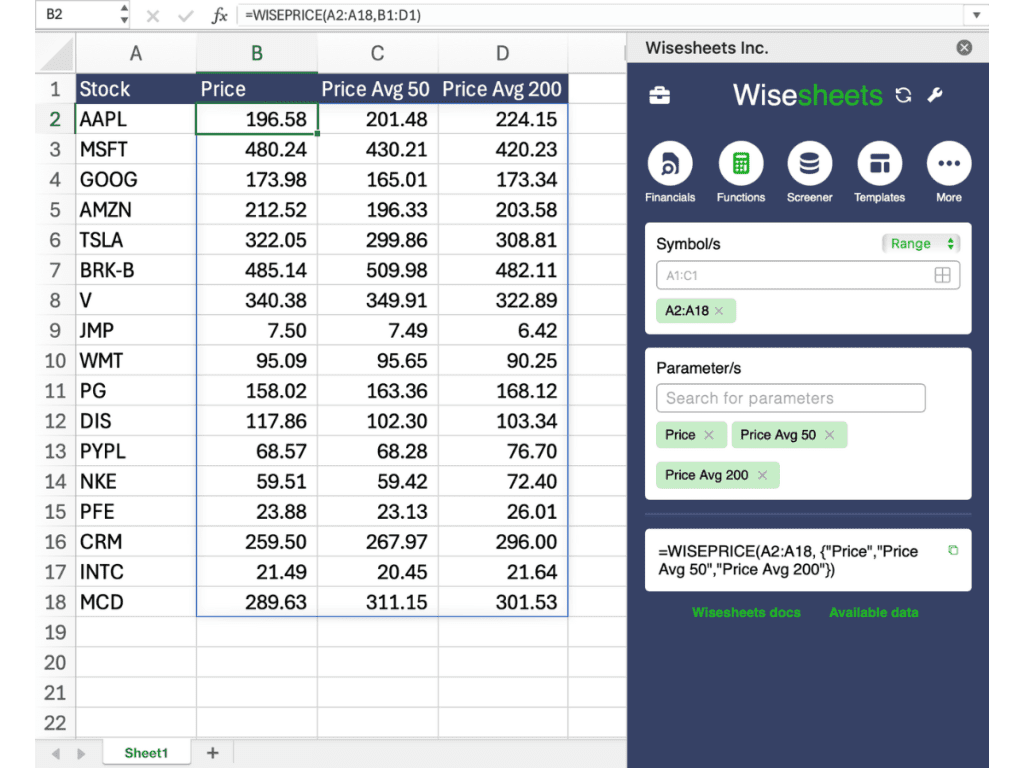Copy the WISEPRICE formula with copy icon

tap(952, 551)
